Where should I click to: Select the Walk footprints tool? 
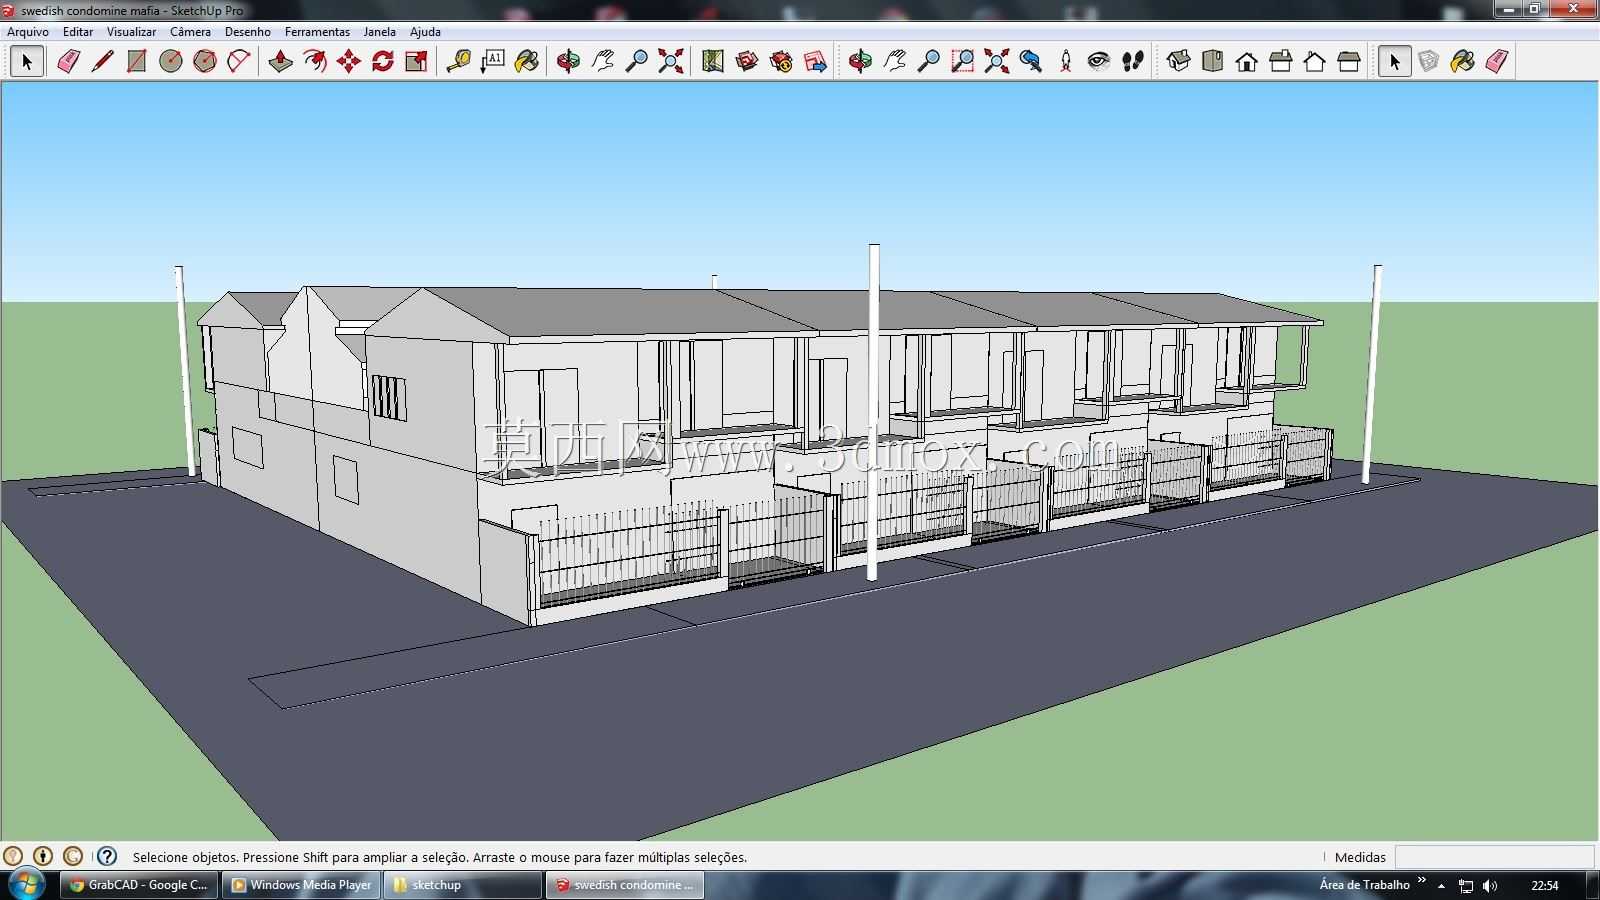pyautogui.click(x=1133, y=61)
